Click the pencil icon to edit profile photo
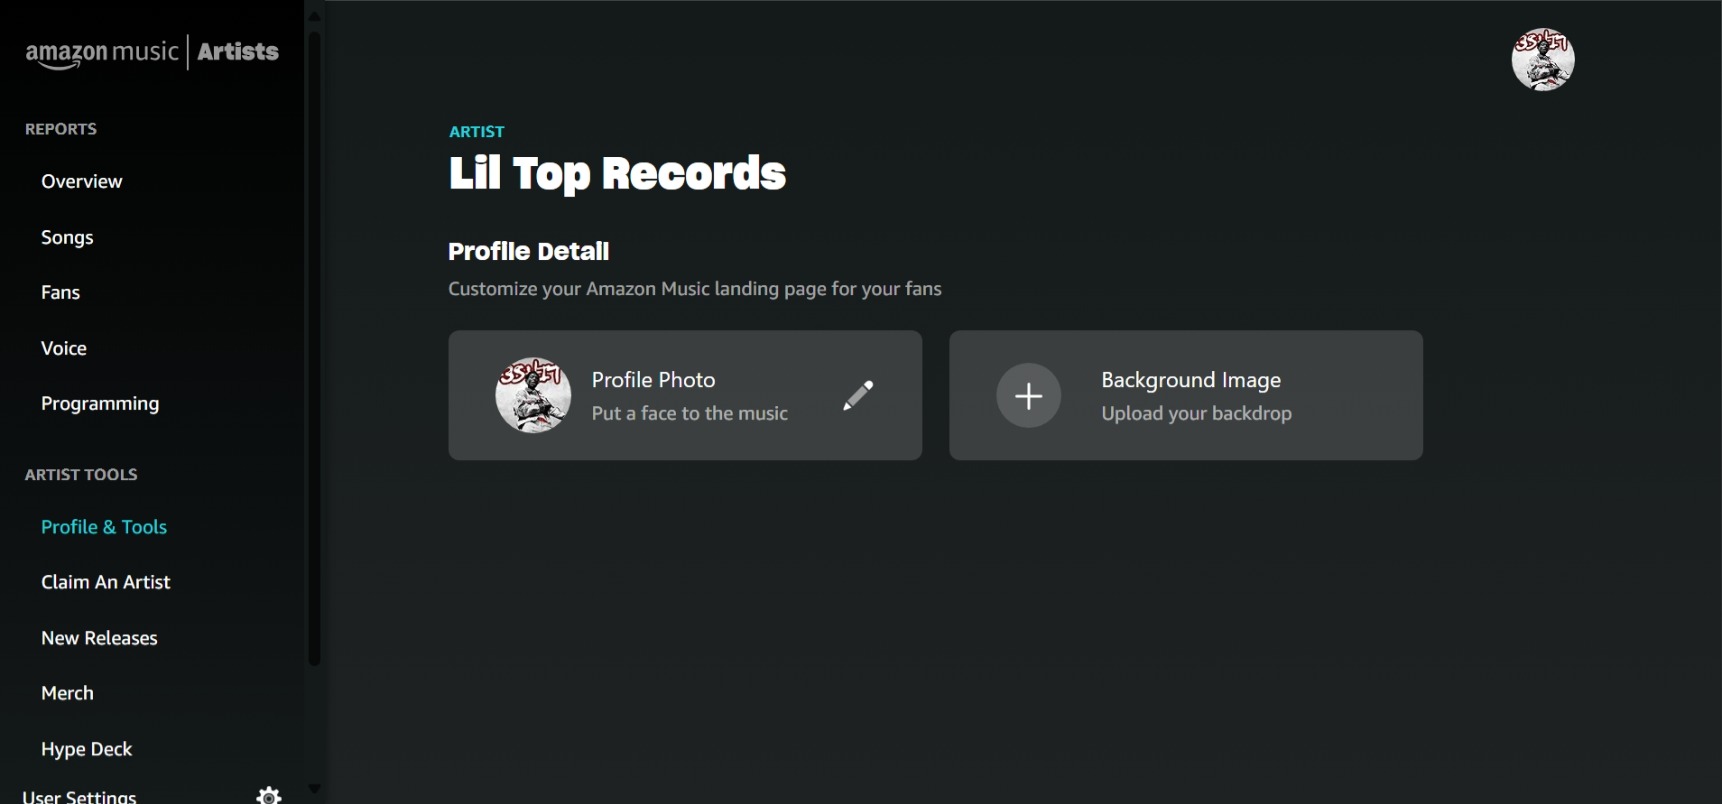Image resolution: width=1722 pixels, height=804 pixels. tap(858, 396)
